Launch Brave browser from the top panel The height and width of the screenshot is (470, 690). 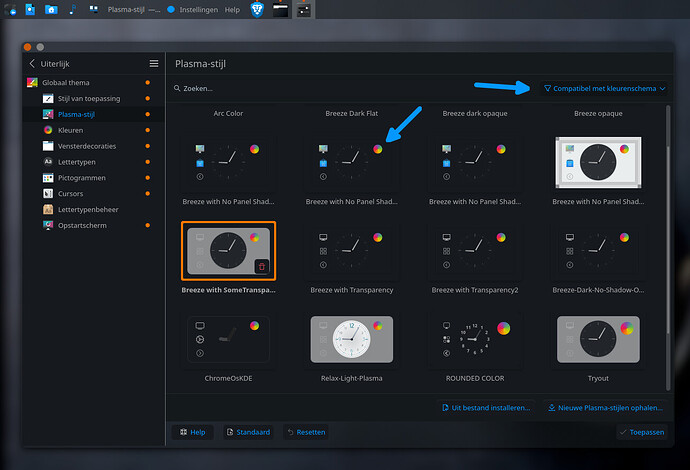(257, 9)
